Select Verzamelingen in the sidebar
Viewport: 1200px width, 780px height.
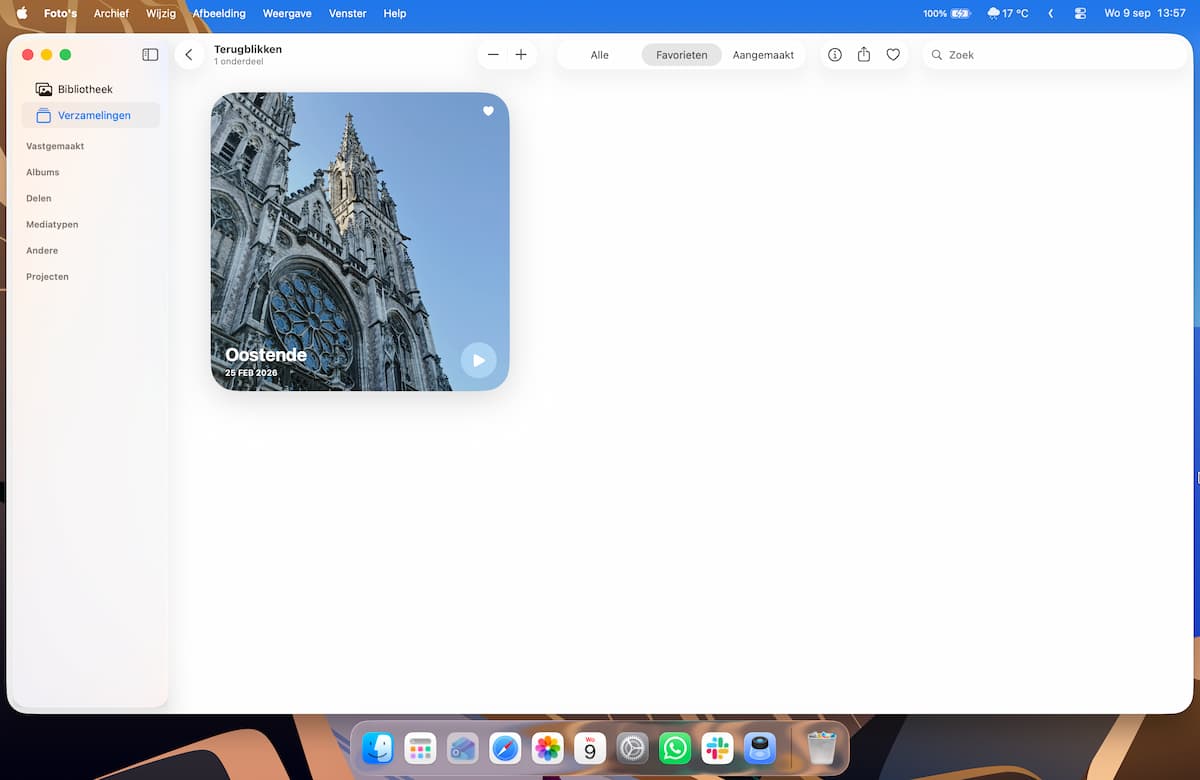pyautogui.click(x=91, y=115)
